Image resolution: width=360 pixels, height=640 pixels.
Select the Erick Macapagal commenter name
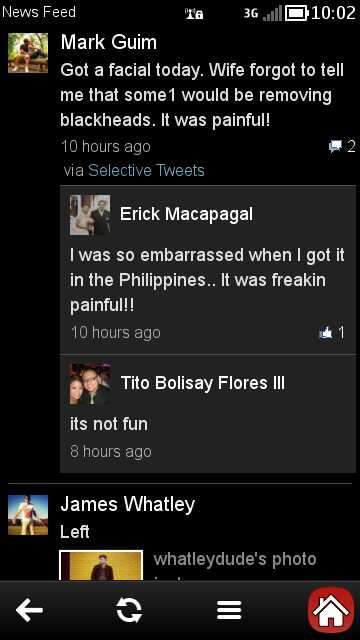[x=187, y=214]
